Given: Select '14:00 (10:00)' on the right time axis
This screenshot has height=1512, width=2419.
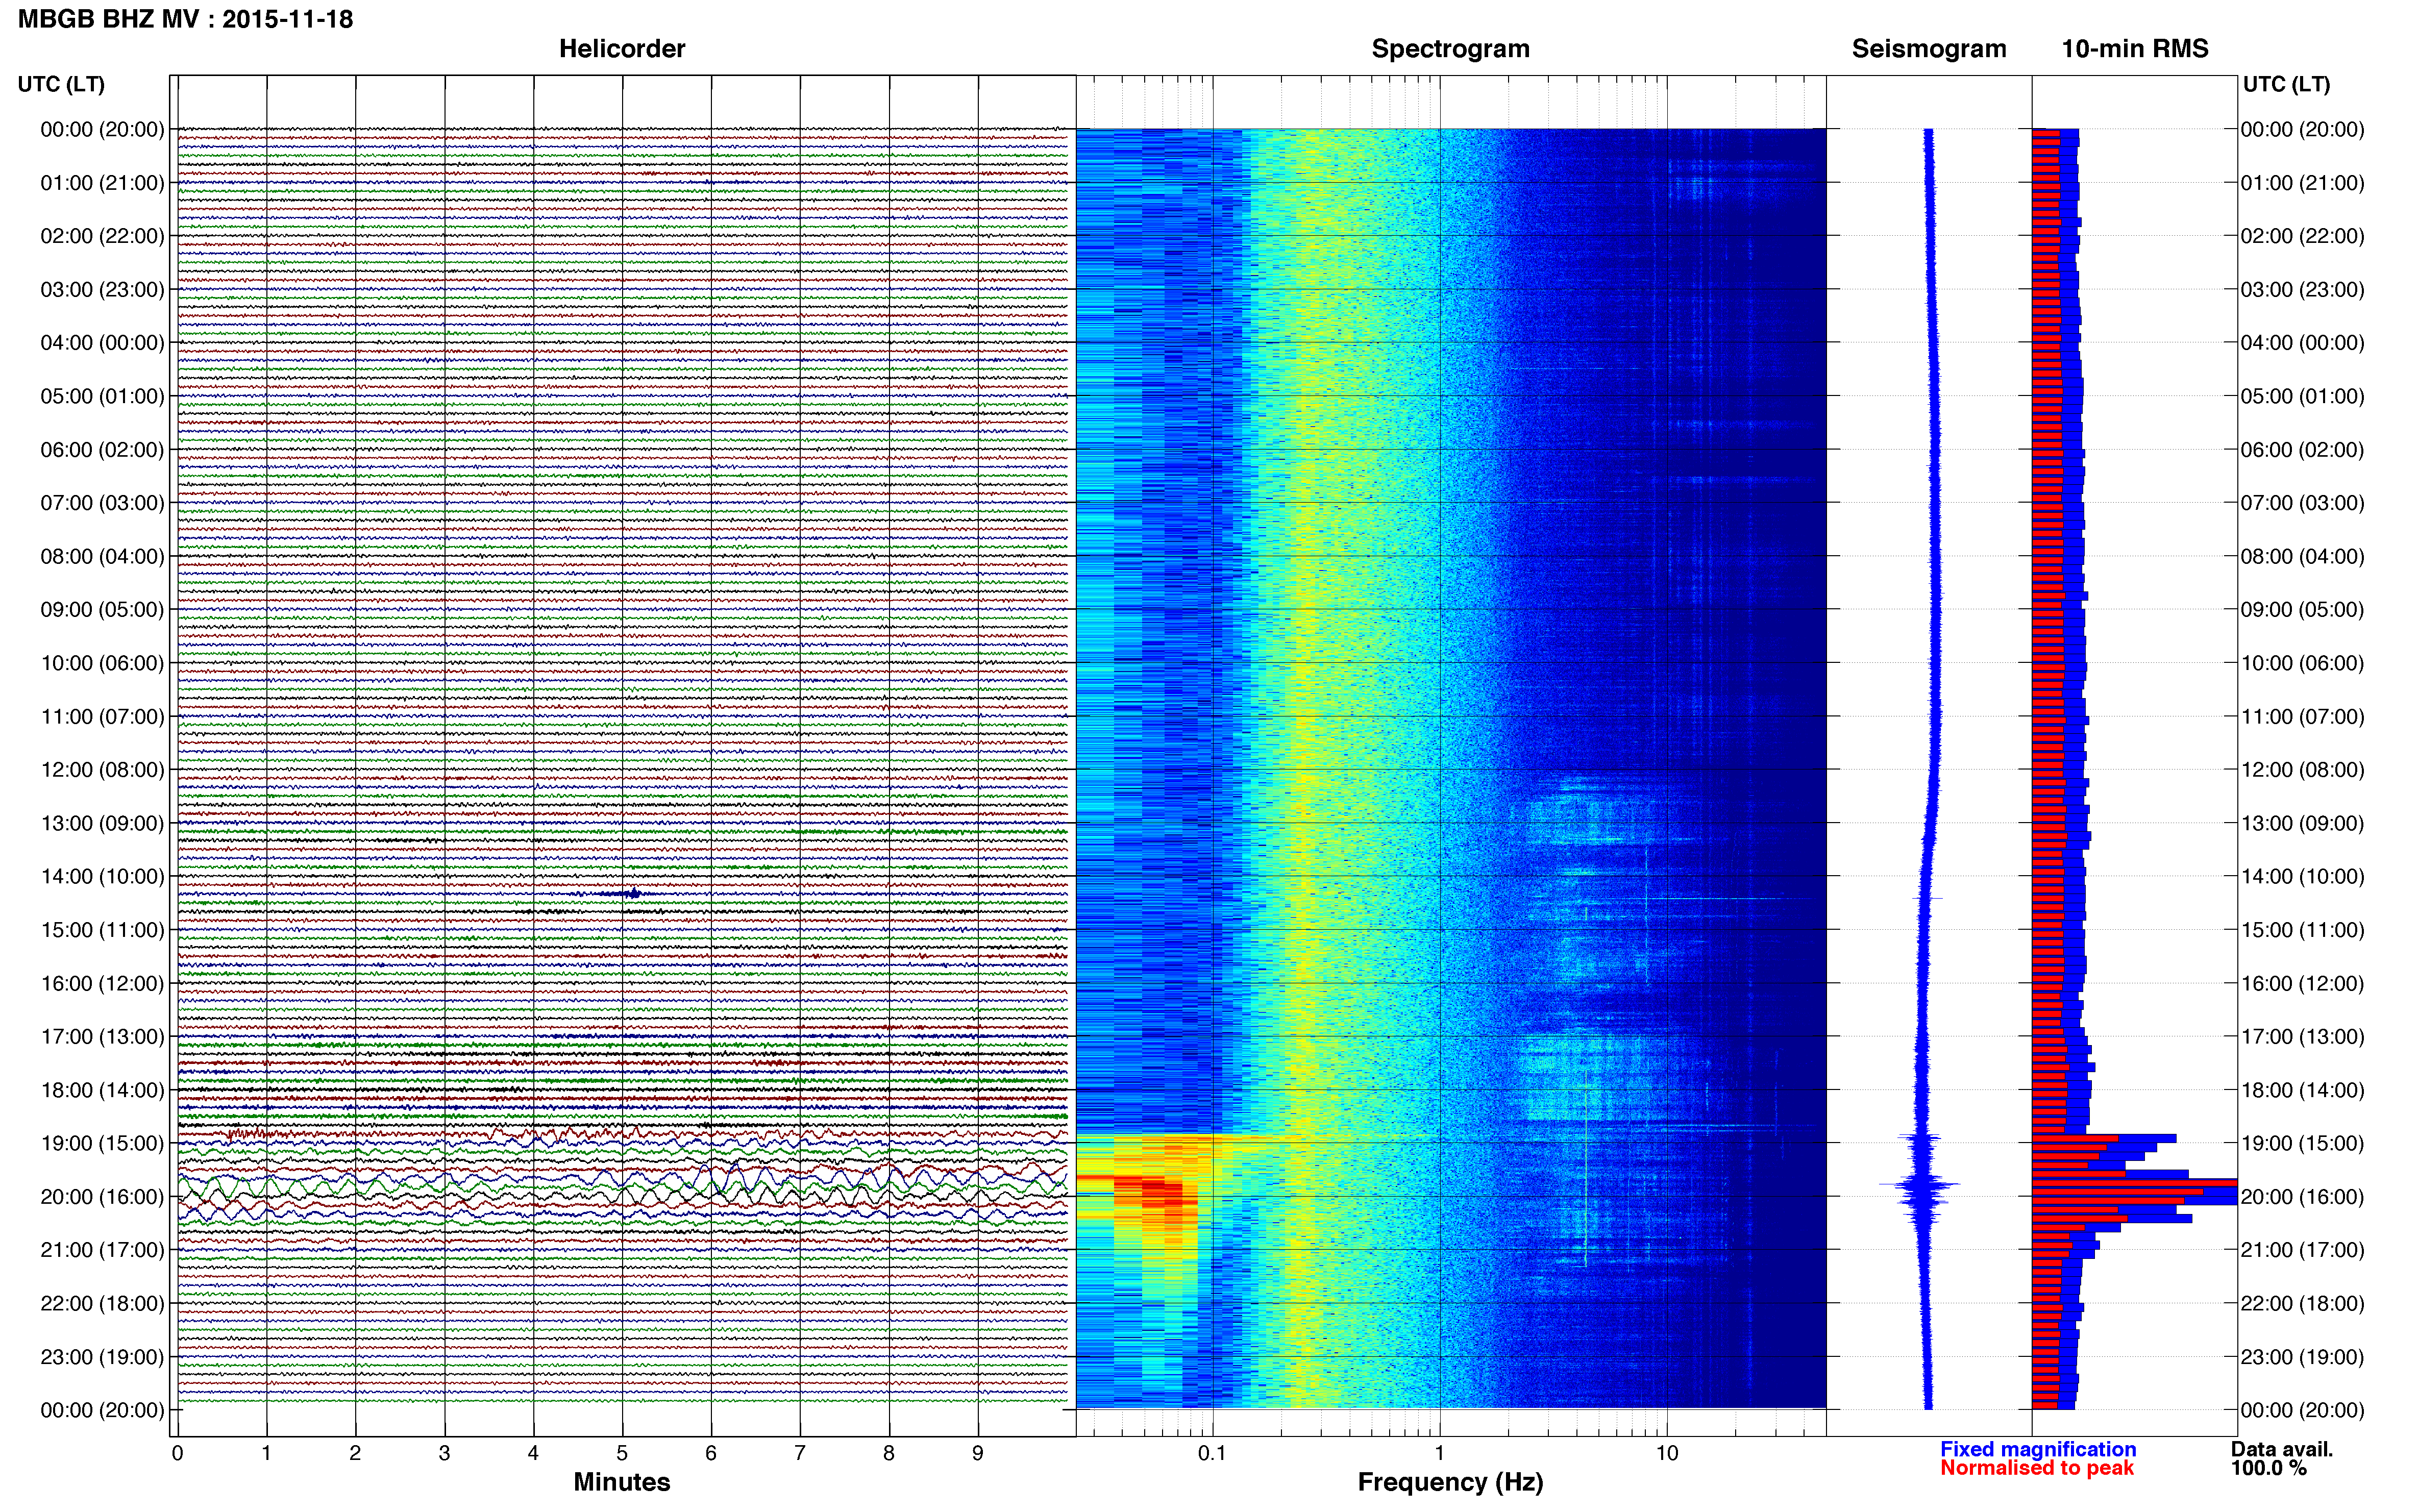Looking at the screenshot, I should click(x=2302, y=877).
